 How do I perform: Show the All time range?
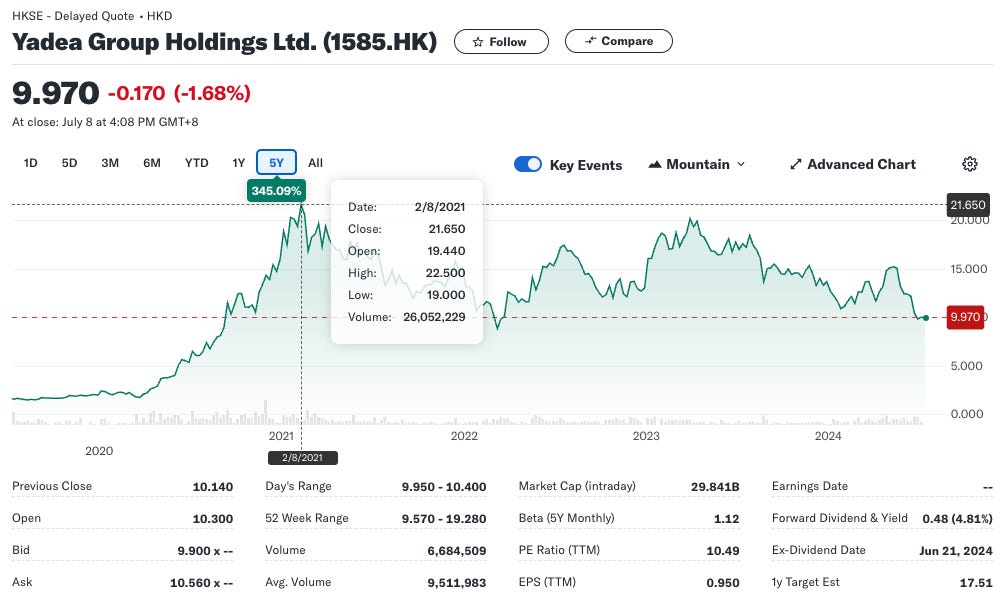(x=315, y=163)
